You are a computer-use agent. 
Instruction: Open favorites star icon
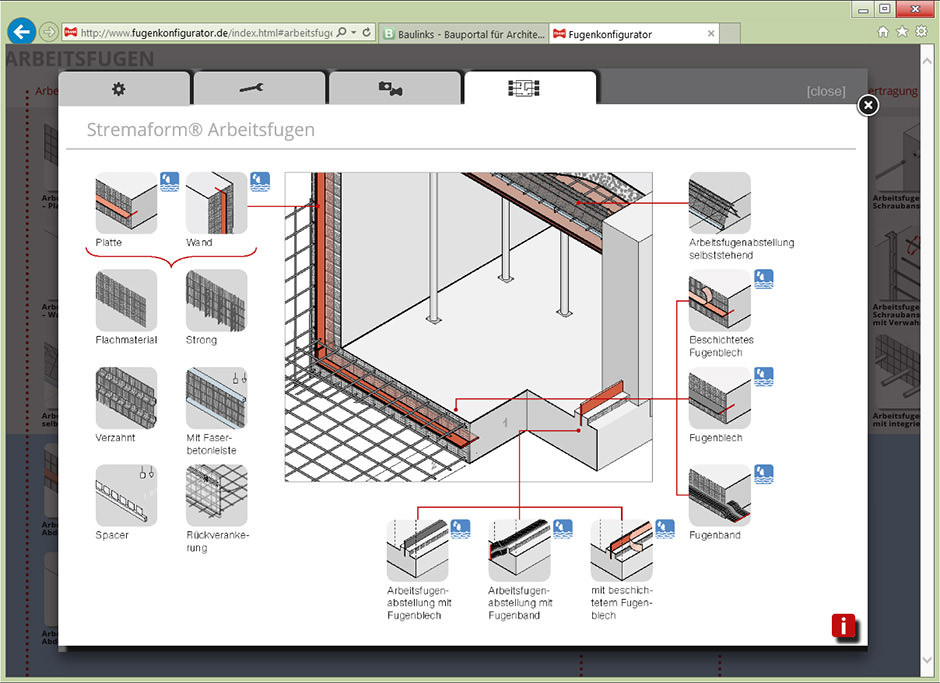coord(902,32)
